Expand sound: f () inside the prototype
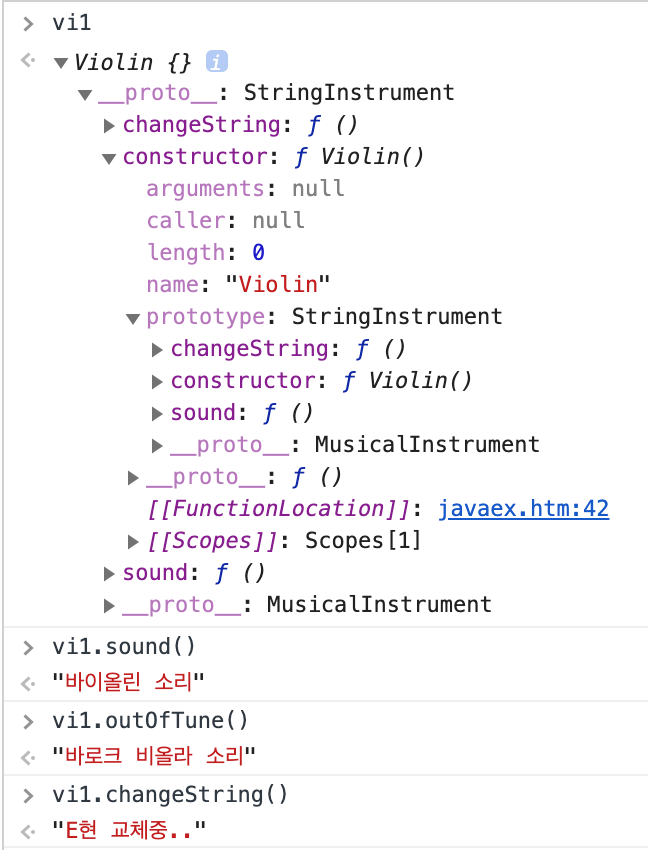 (x=157, y=414)
